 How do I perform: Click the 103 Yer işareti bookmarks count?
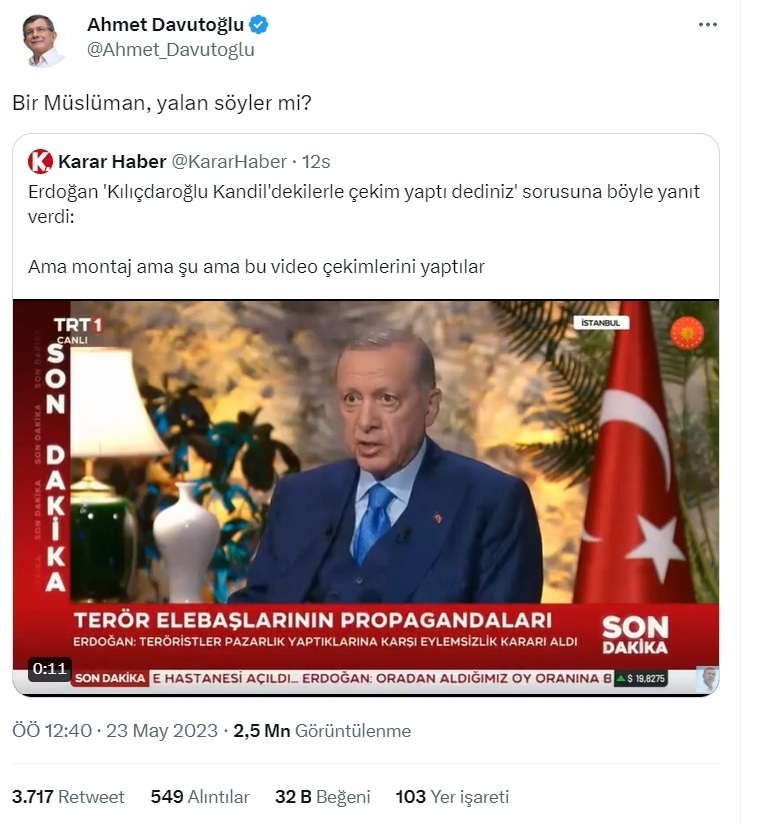[x=452, y=797]
